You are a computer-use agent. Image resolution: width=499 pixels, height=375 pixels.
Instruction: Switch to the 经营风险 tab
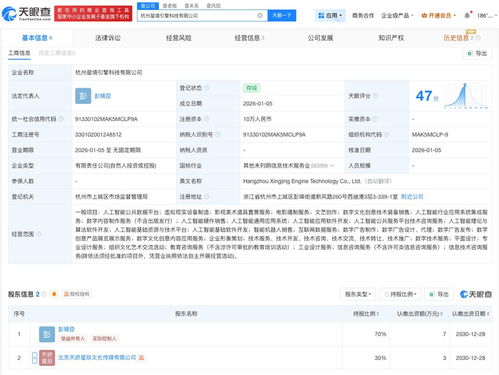(x=179, y=38)
